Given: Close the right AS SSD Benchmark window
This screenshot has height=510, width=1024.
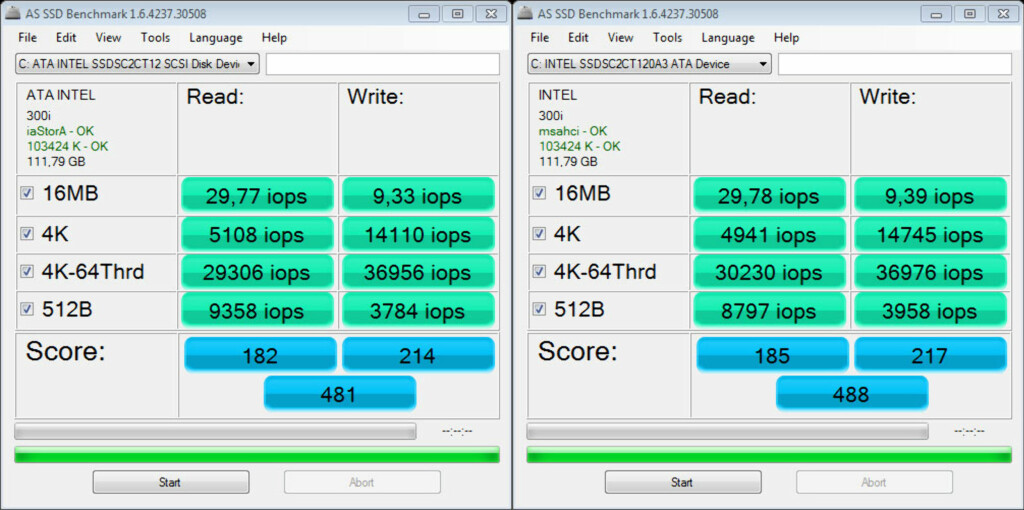Looking at the screenshot, I should point(1004,13).
